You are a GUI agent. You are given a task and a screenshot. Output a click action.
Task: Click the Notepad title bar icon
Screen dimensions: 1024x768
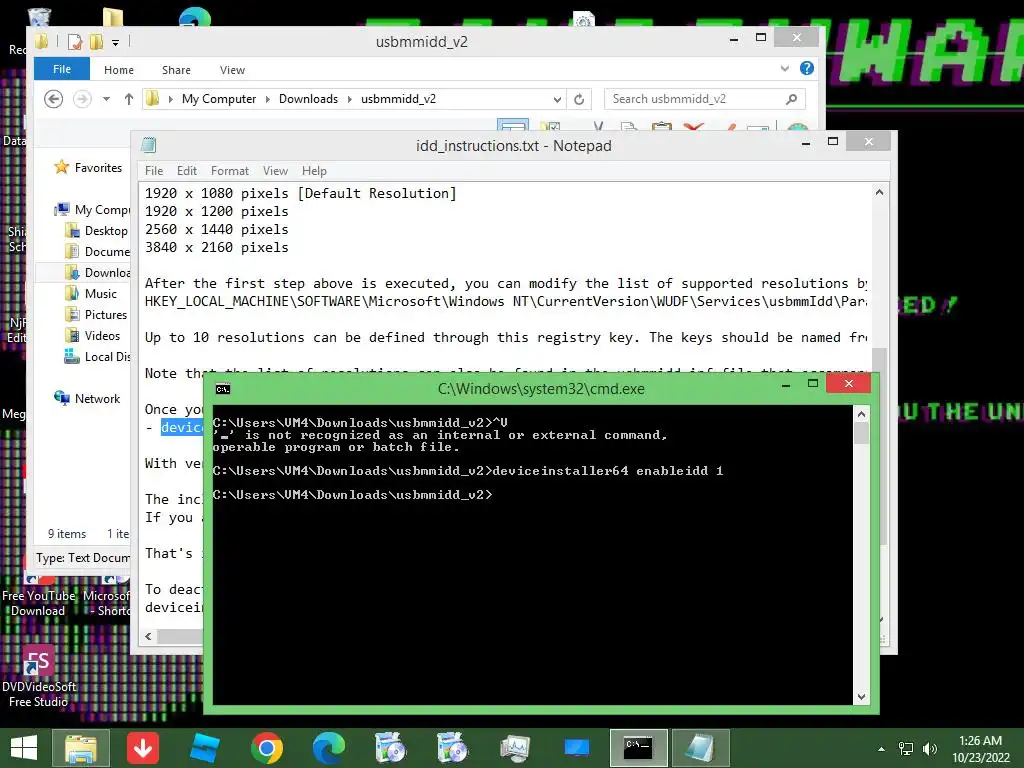[149, 145]
